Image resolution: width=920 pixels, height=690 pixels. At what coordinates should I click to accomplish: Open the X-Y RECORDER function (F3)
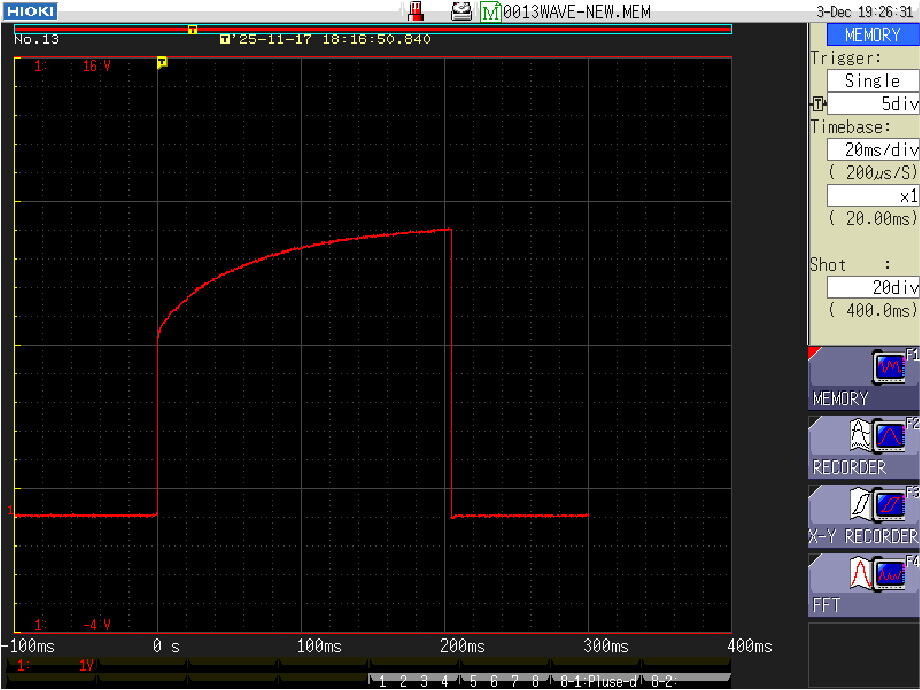coord(863,516)
